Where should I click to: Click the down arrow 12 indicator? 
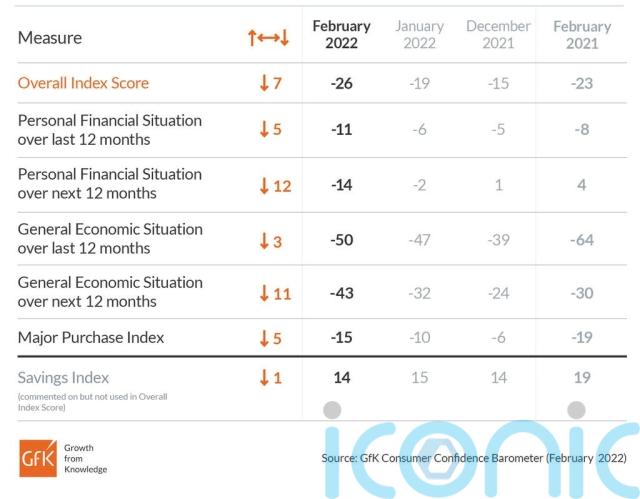tap(276, 186)
